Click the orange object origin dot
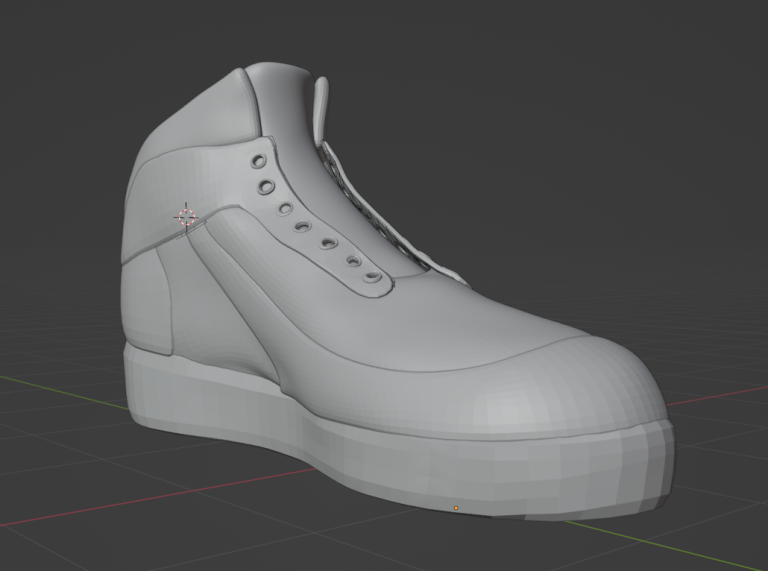This screenshot has width=768, height=571. pos(456,508)
